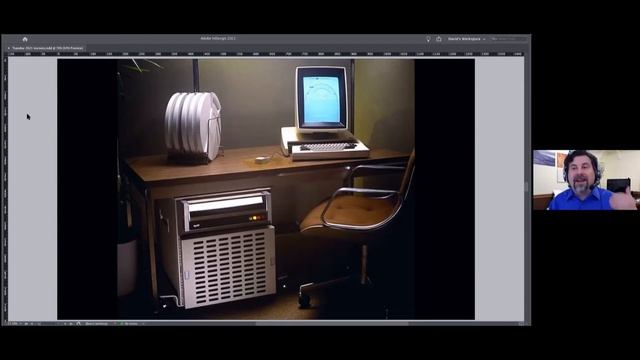Click the collapsed panel dock grip
Image resolution: width=640 pixels, height=360 pixels.
click(x=527, y=187)
